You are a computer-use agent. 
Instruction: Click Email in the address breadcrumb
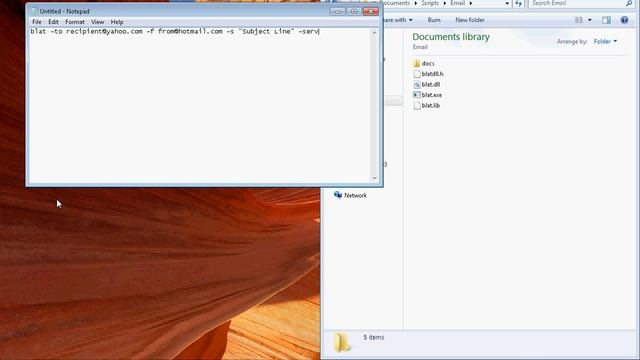pyautogui.click(x=458, y=3)
